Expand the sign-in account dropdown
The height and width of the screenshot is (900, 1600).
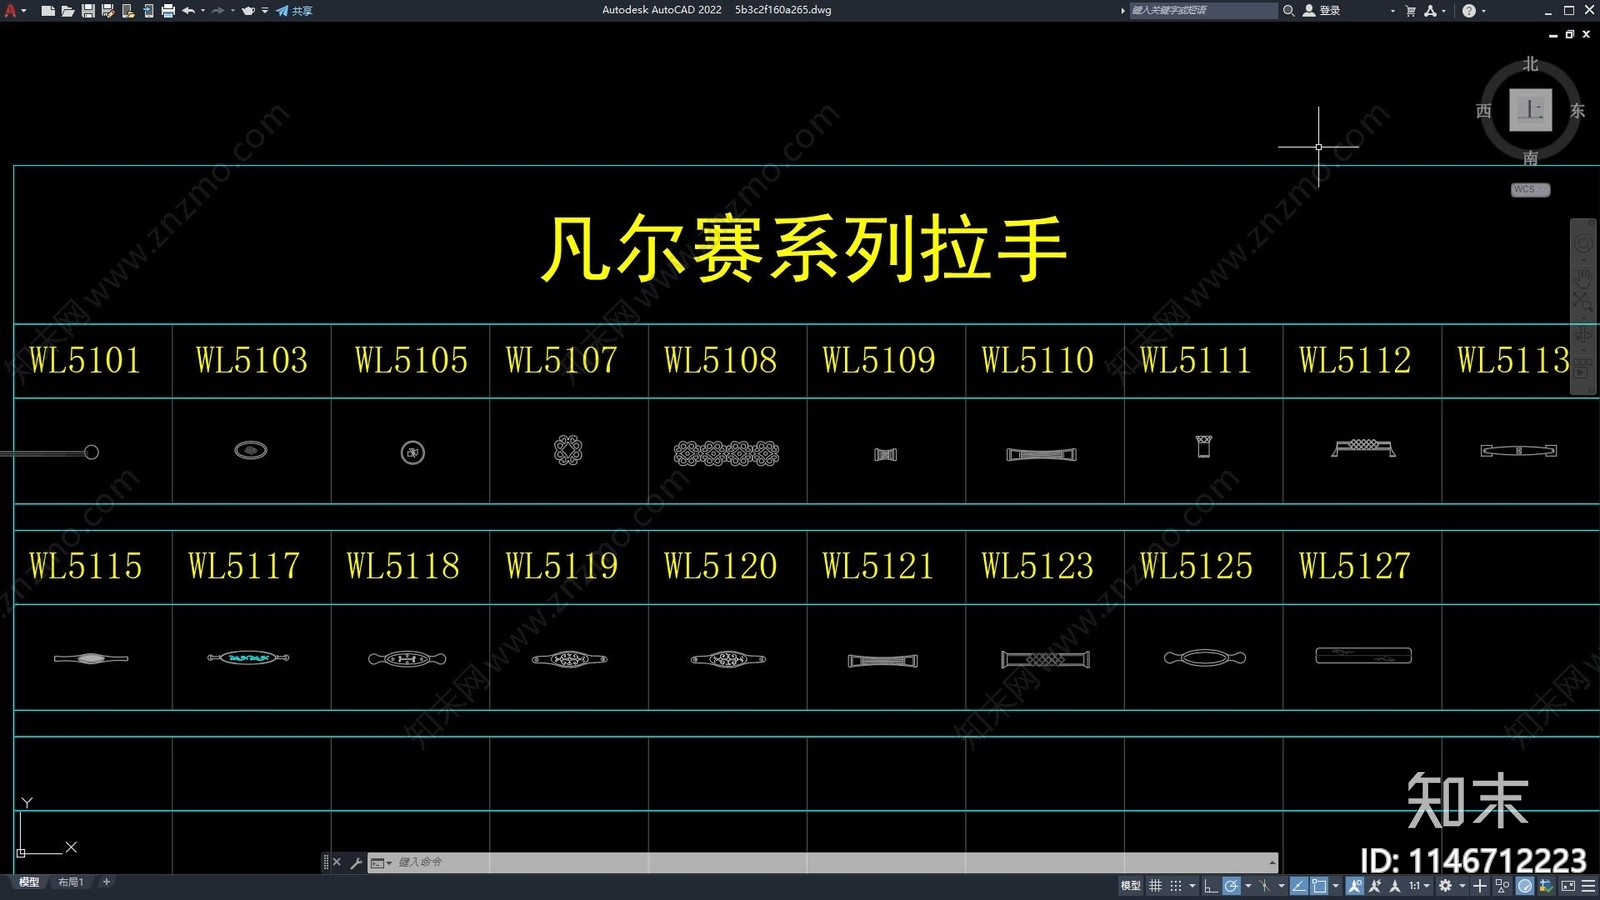pyautogui.click(x=1392, y=11)
